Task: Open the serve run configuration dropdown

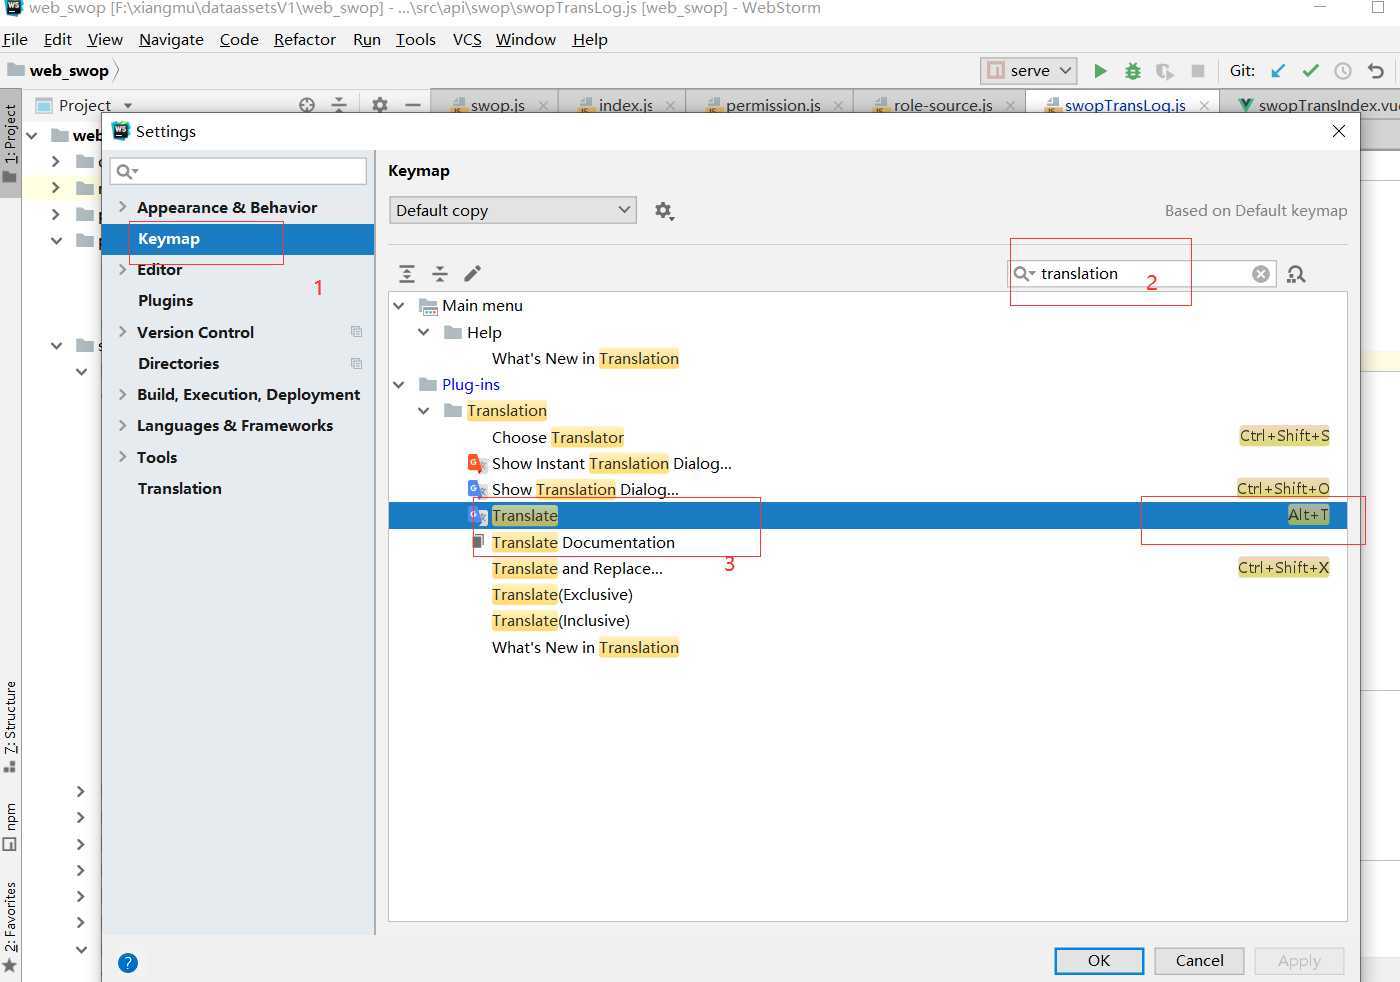Action: [x=1029, y=71]
